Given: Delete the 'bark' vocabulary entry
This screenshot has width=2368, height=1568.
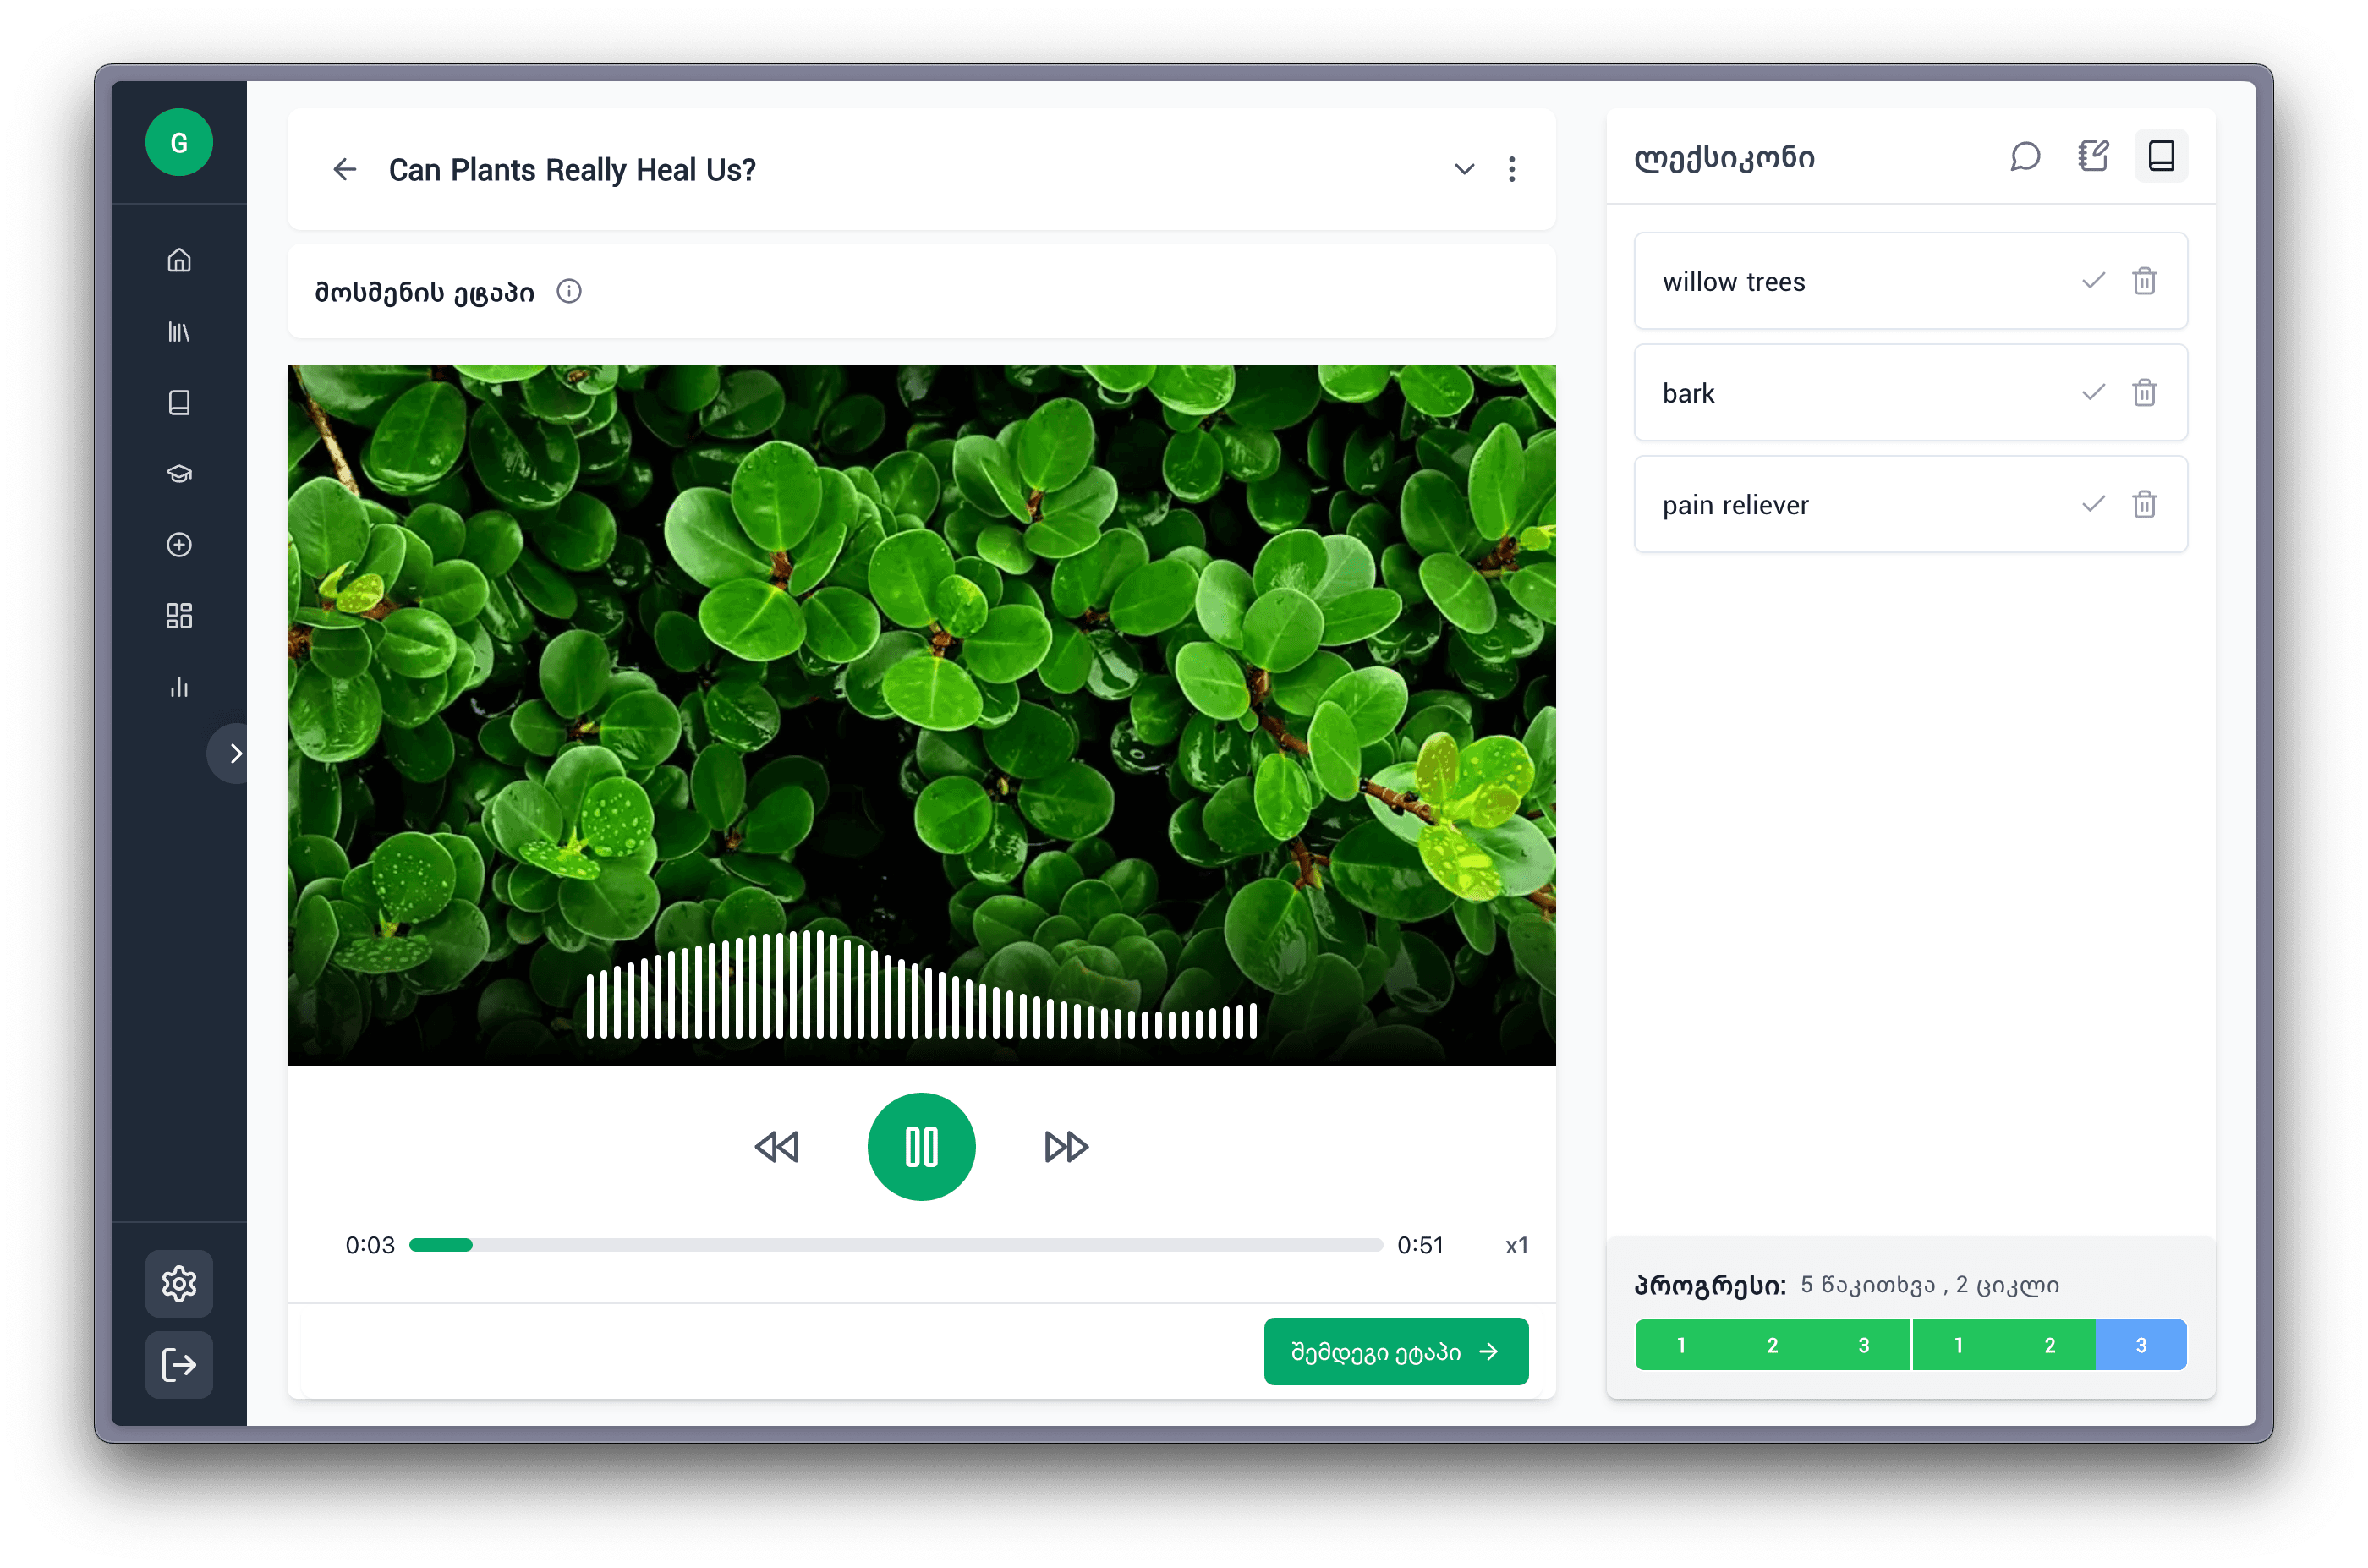Looking at the screenshot, I should tap(2144, 393).
